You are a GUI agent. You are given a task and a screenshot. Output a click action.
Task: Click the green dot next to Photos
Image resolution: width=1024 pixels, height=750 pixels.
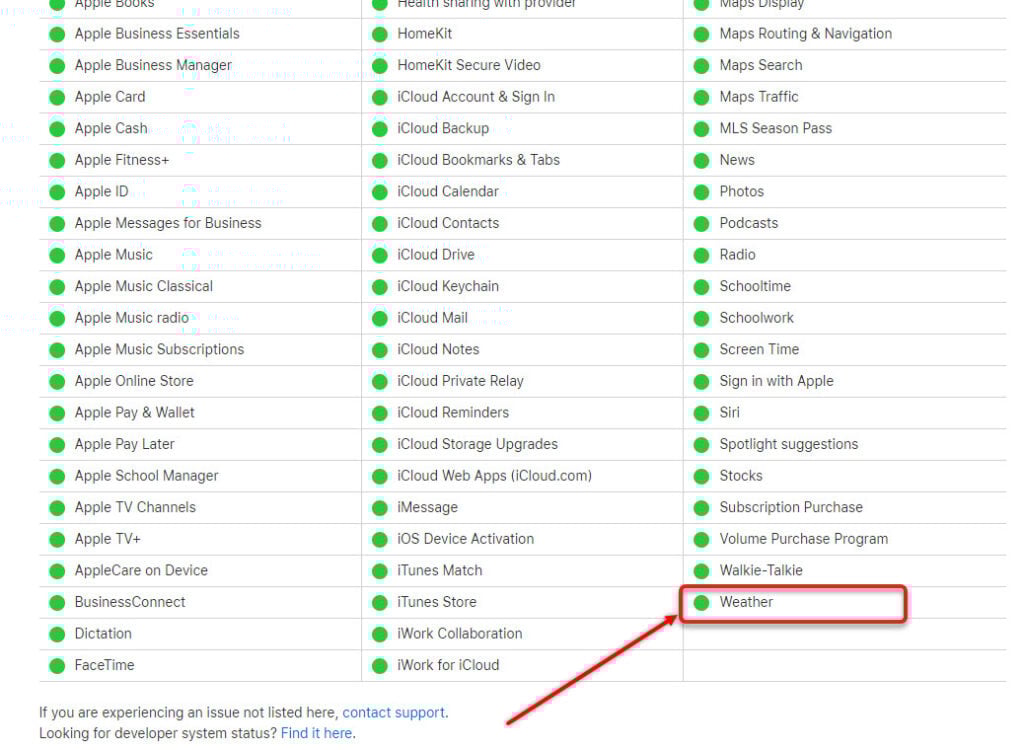click(703, 191)
